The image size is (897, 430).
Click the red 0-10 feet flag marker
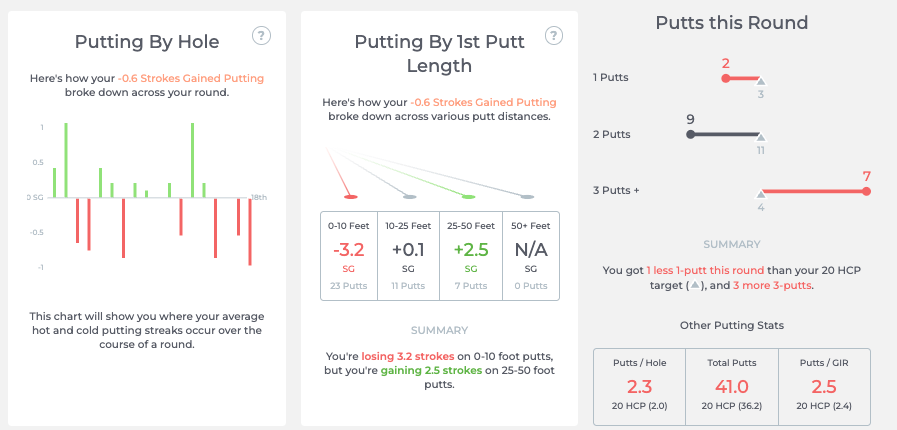(x=350, y=196)
